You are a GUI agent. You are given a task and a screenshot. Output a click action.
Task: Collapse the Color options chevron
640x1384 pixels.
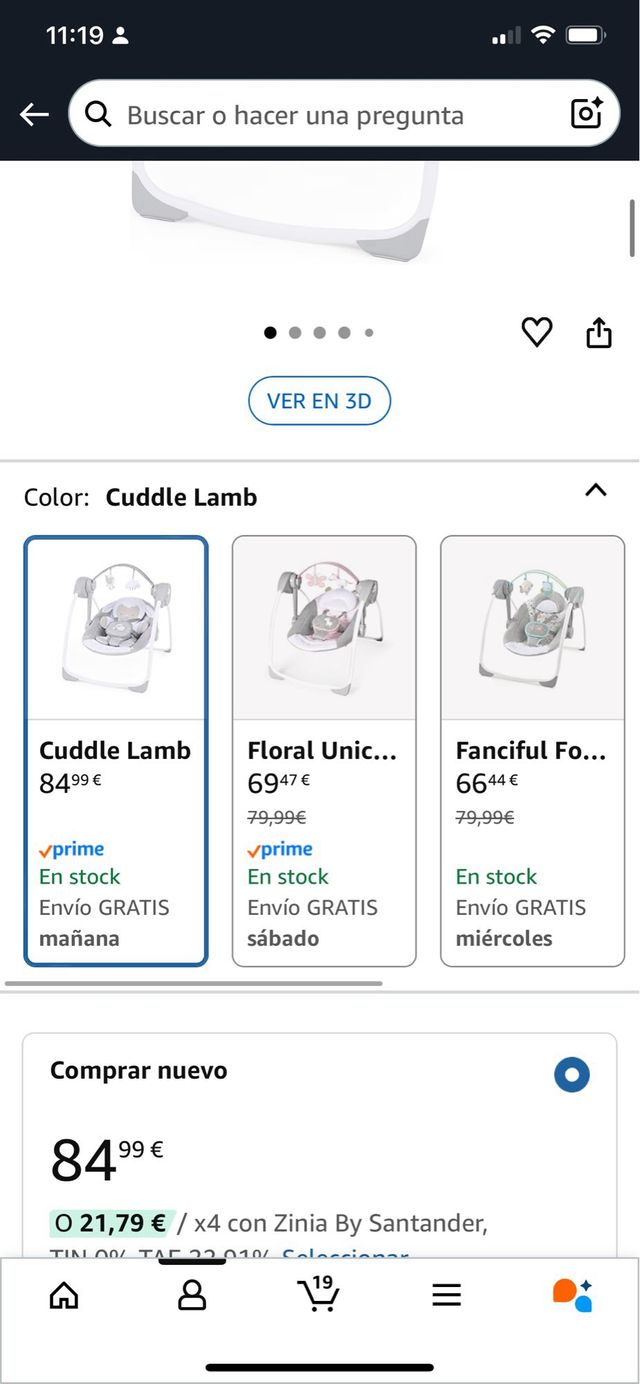(596, 490)
